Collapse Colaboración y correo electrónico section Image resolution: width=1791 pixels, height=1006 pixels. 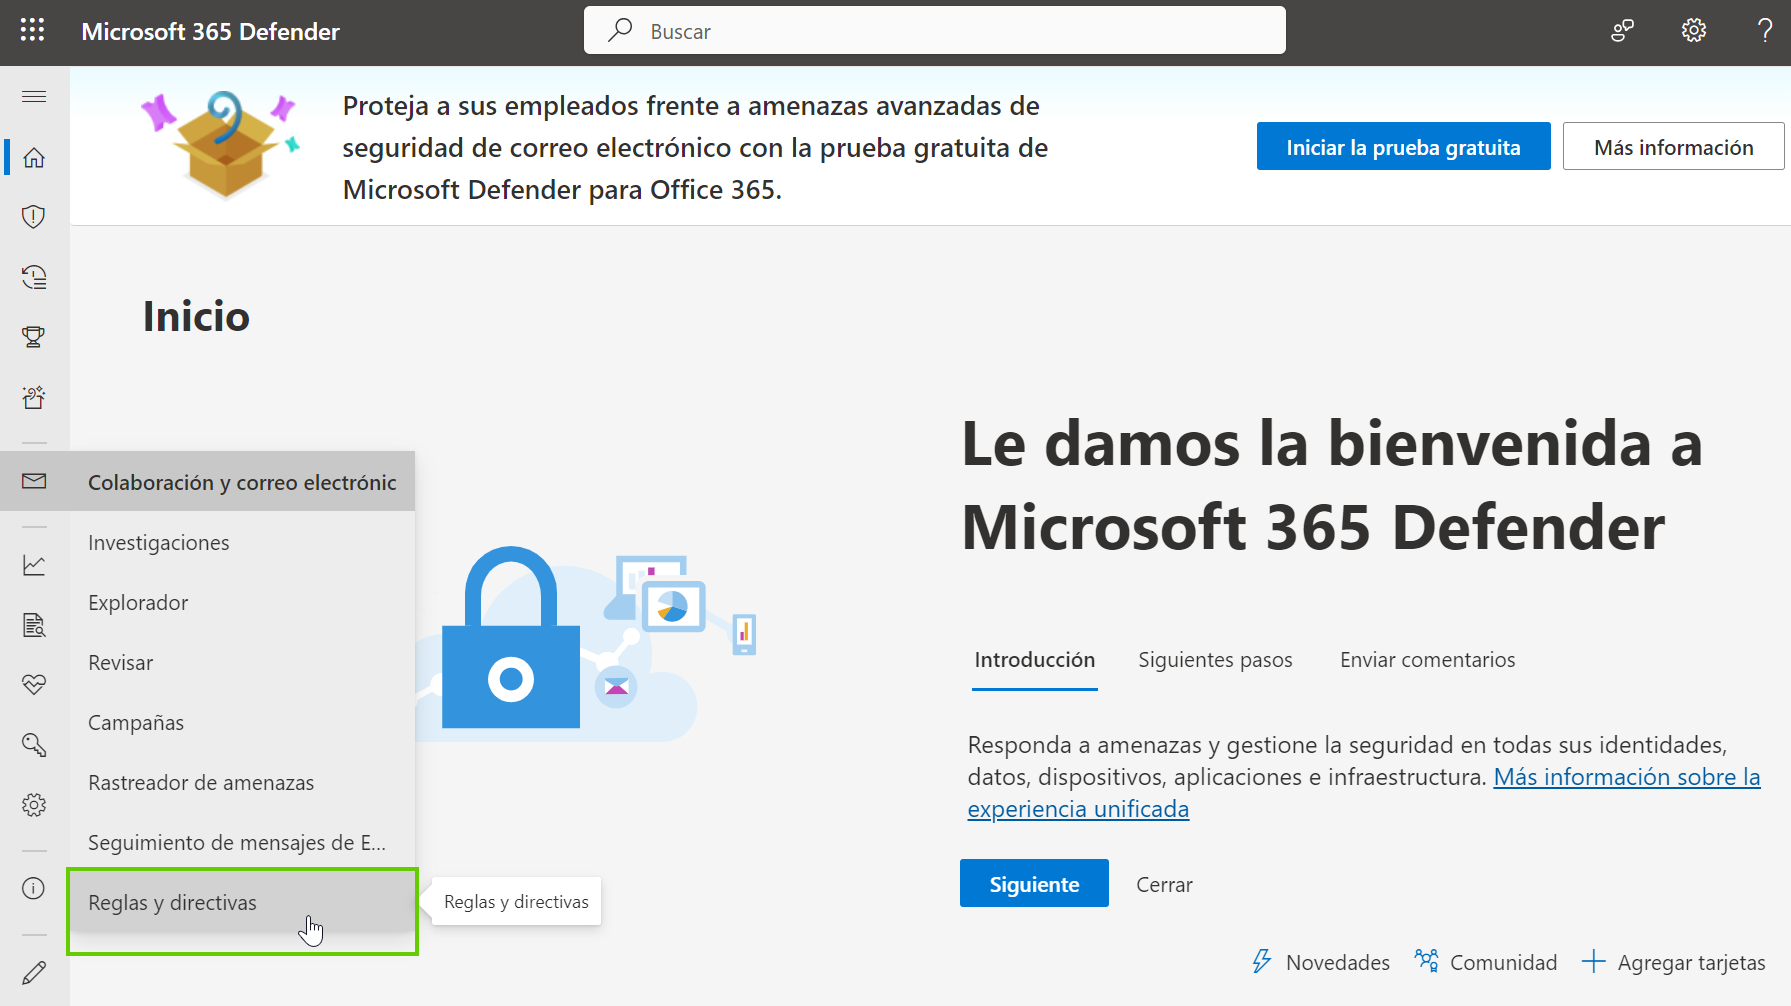(x=241, y=482)
